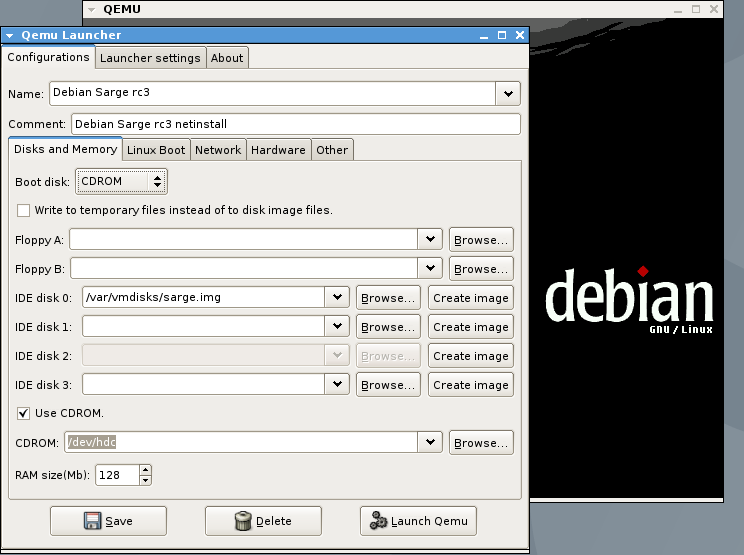Image resolution: width=744 pixels, height=555 pixels.
Task: Browse for the IDE disk 0 image
Action: tap(388, 297)
